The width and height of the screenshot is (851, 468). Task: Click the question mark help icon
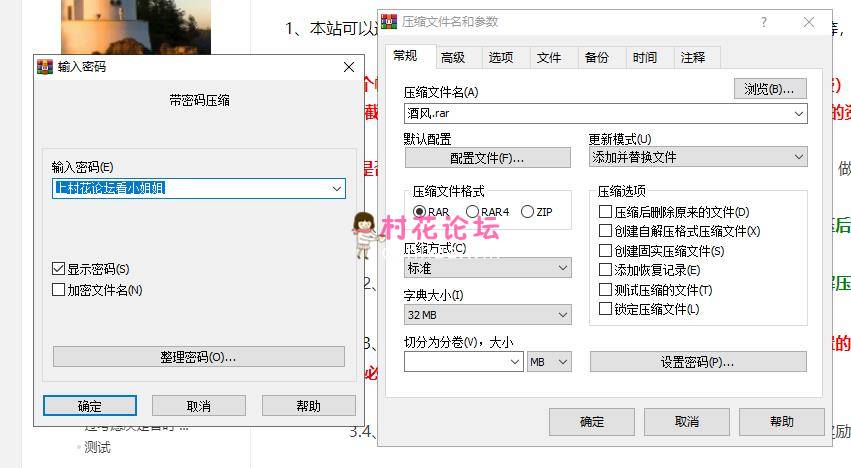click(x=764, y=22)
